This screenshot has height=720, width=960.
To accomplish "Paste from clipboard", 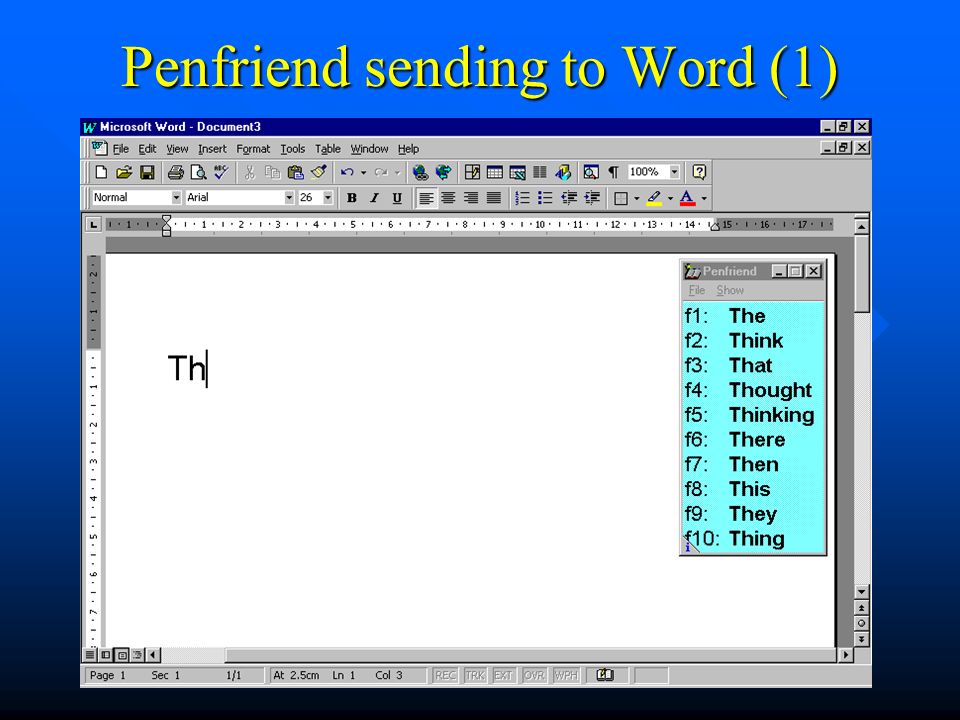I will (x=296, y=173).
